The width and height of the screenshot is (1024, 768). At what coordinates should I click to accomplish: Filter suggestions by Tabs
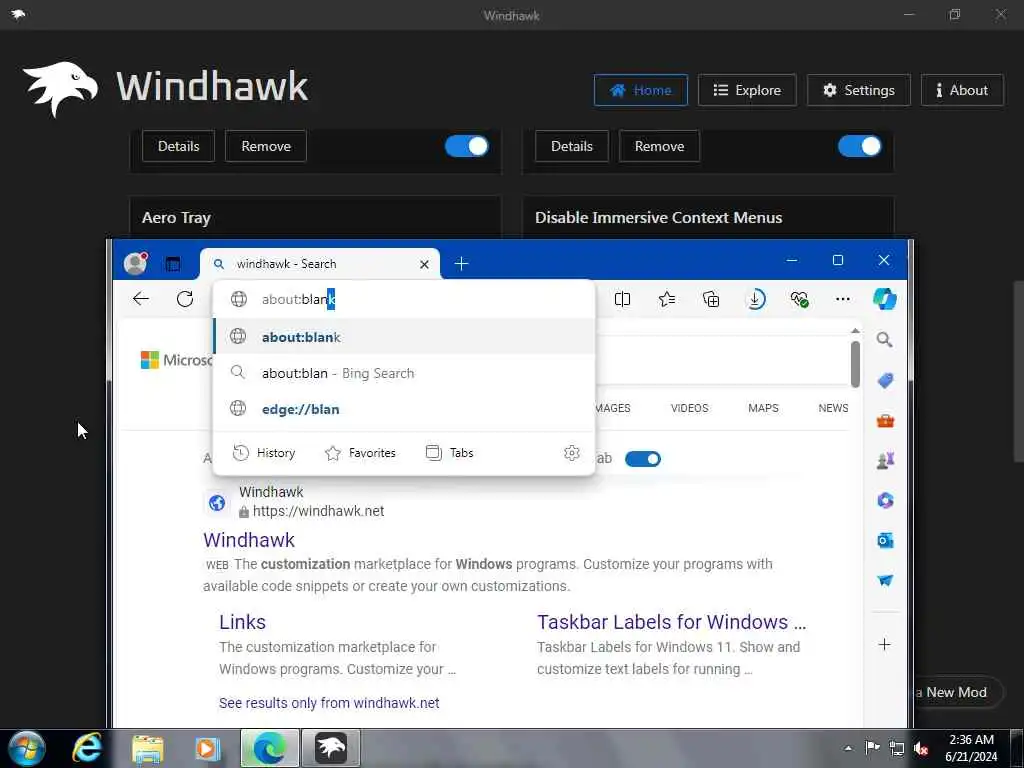point(449,453)
